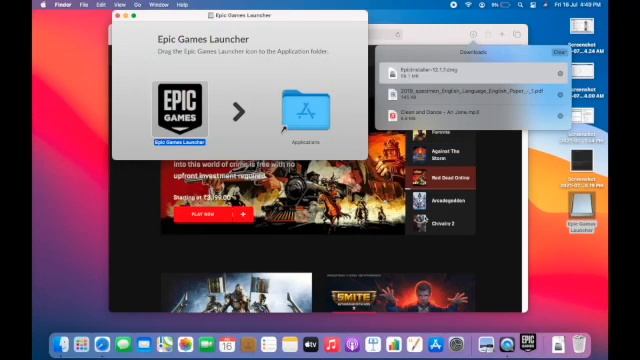Image resolution: width=640 pixels, height=360 pixels.
Task: Reveal EpicInstaller dmg in Finder
Action: pos(560,73)
